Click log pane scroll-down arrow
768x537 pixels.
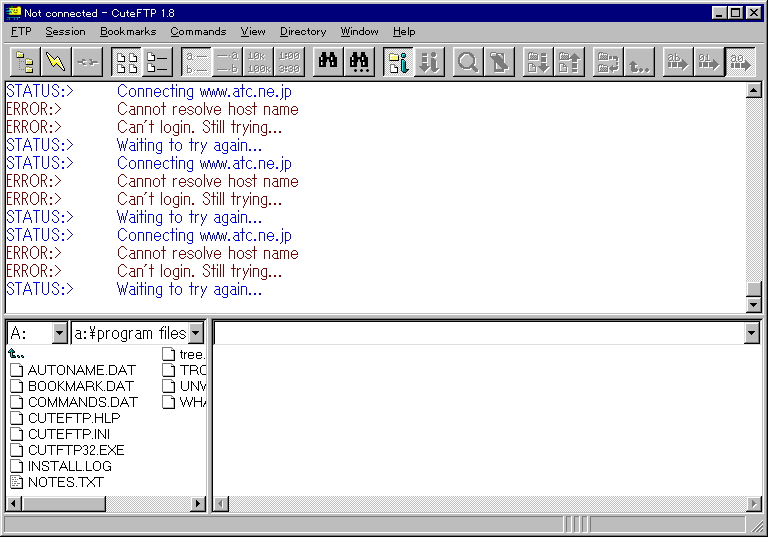click(x=753, y=305)
